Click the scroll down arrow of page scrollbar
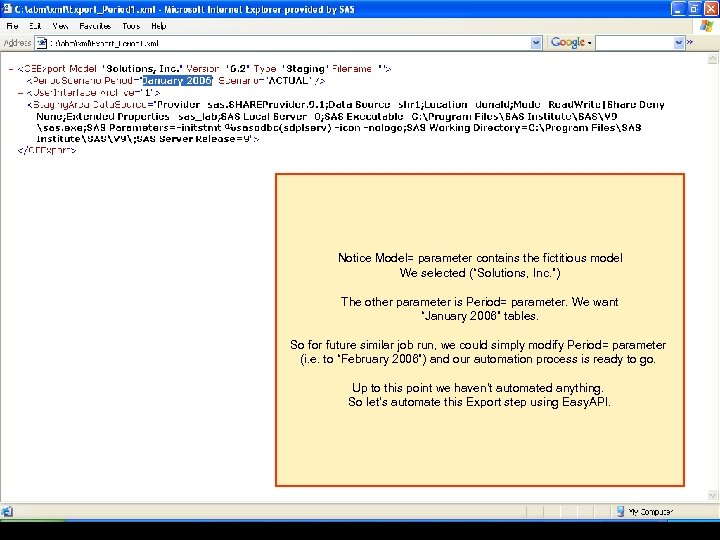 point(712,495)
